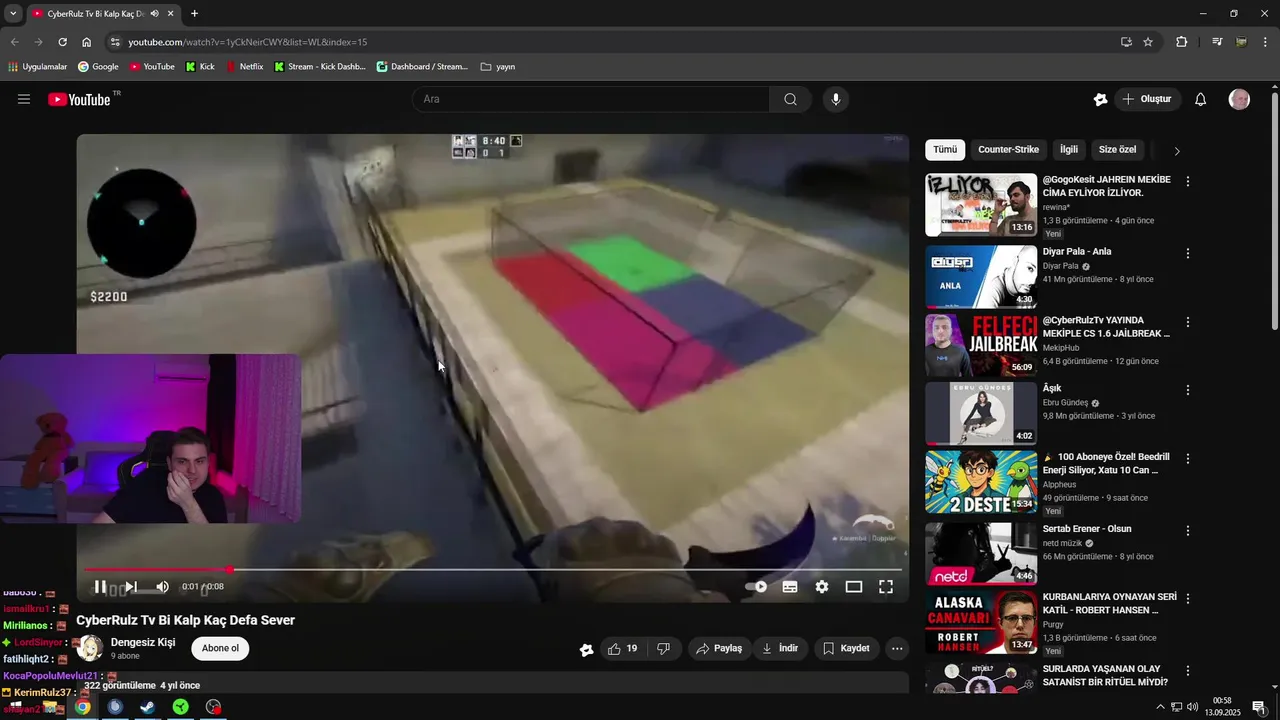Open the Chrome three-dot menu
The image size is (1280, 720).
click(x=1265, y=42)
